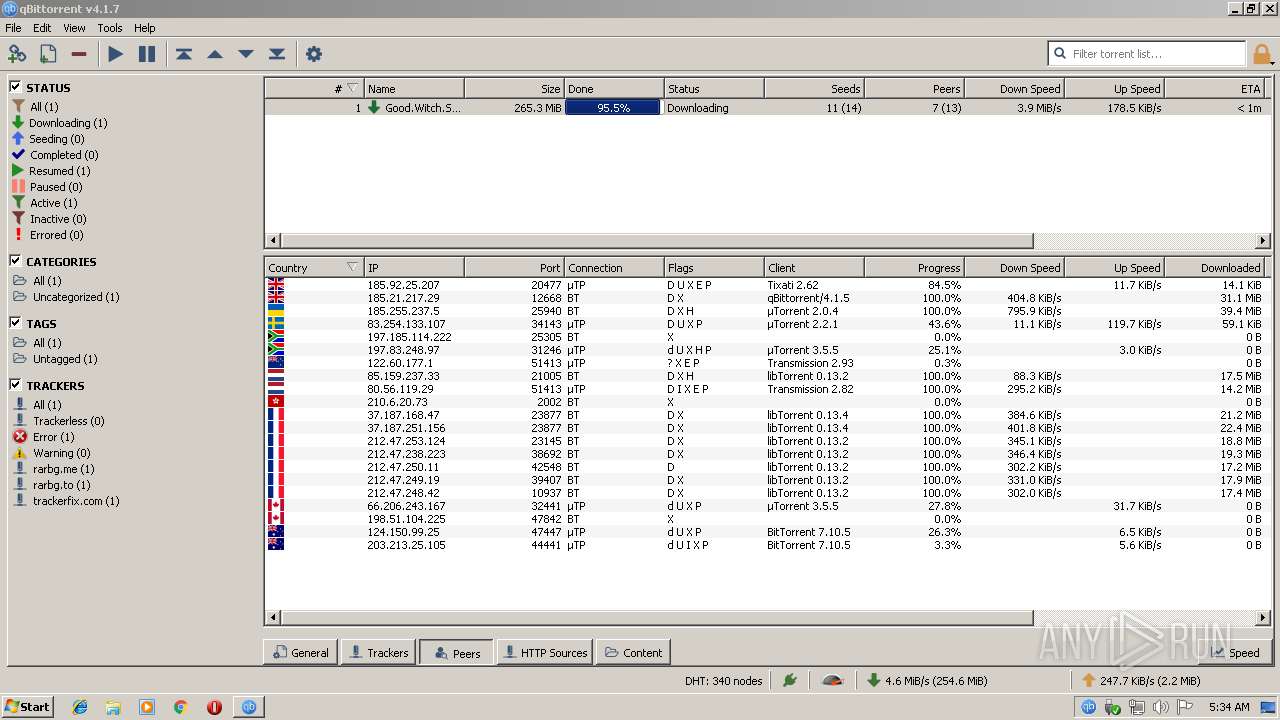Switch to the Content tab
This screenshot has height=720, width=1280.
633,652
